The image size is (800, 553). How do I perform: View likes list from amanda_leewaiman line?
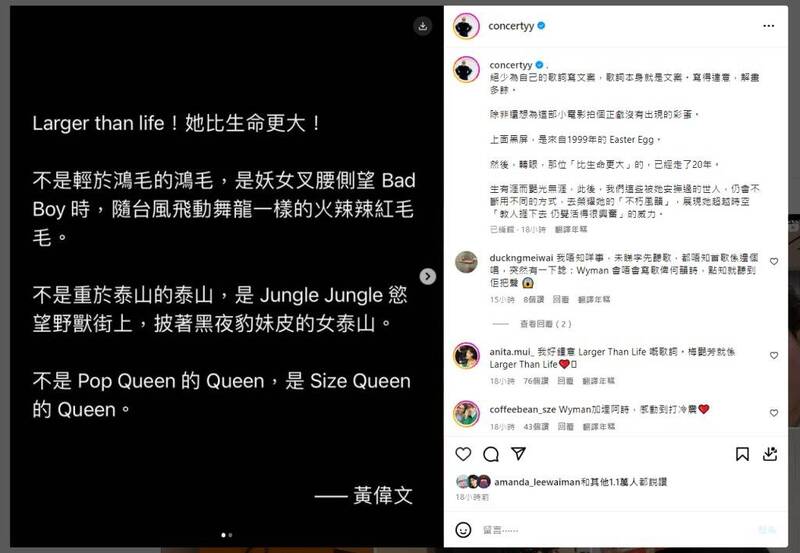pos(580,482)
